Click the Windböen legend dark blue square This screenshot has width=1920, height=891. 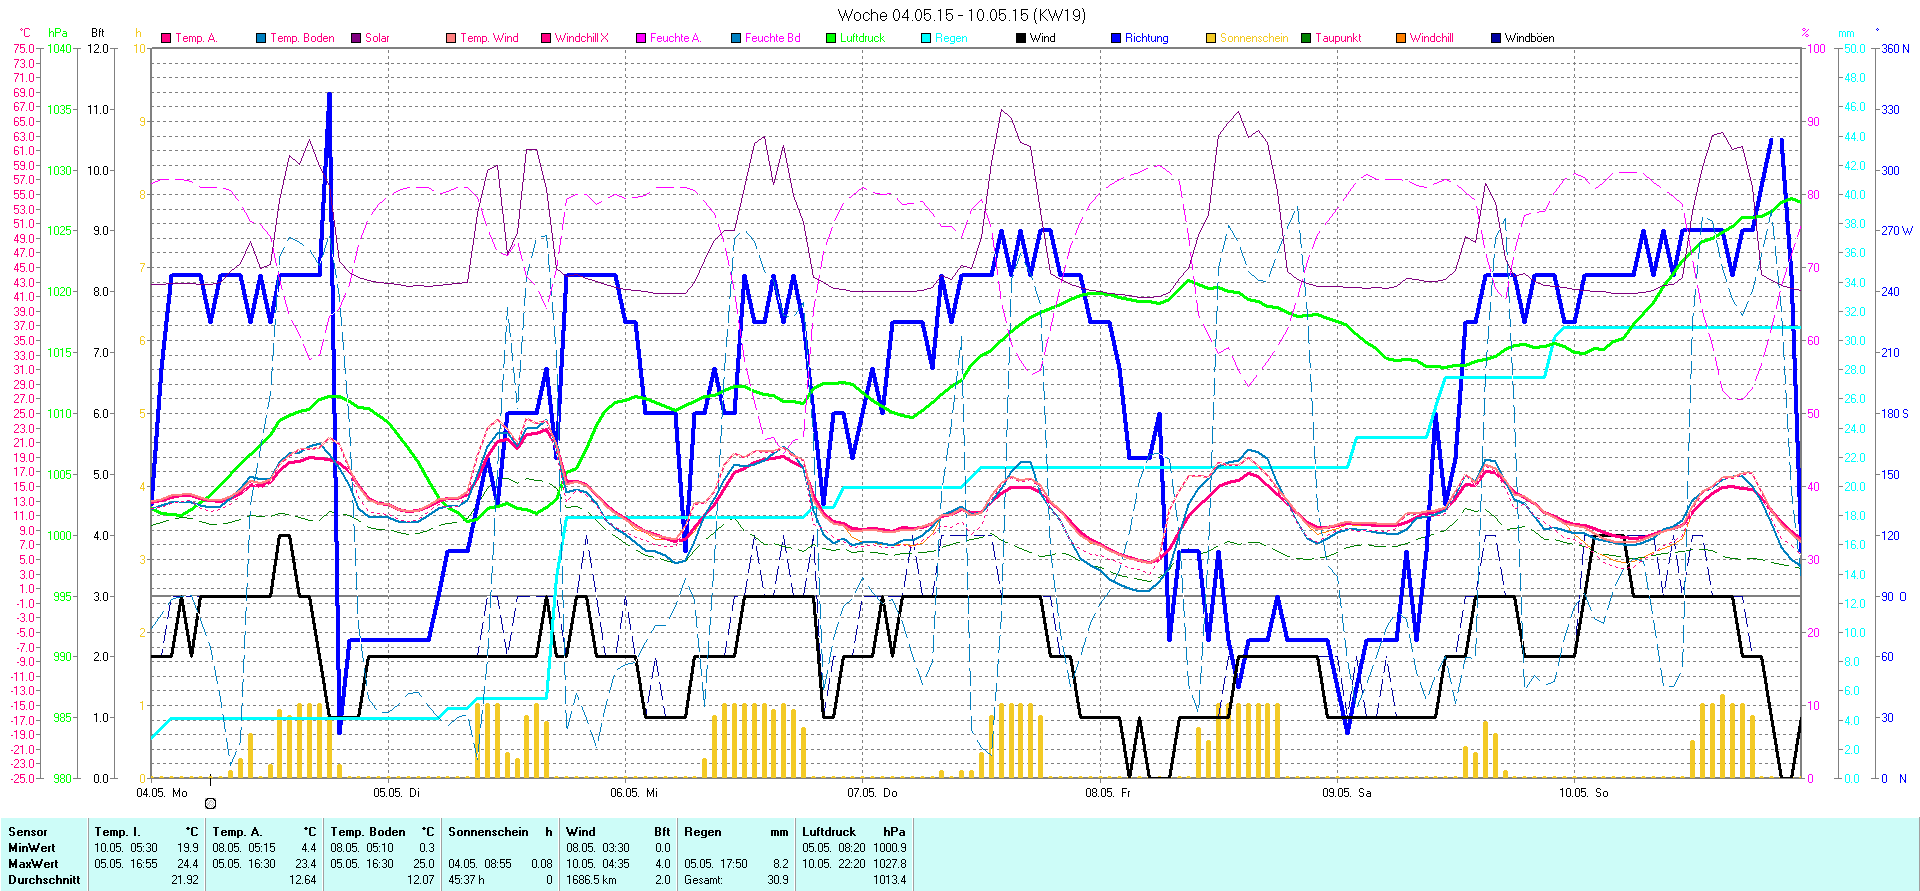pyautogui.click(x=1496, y=38)
